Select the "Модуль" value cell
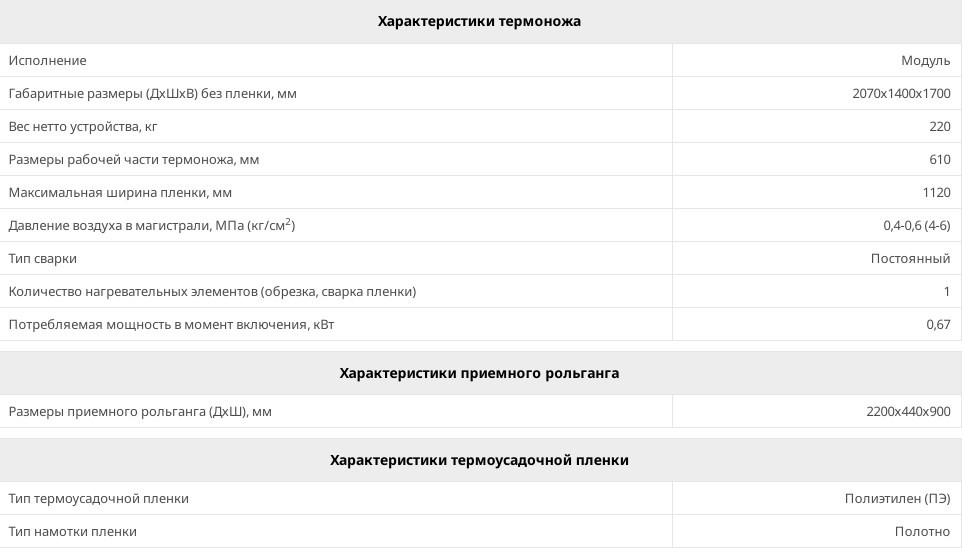Image resolution: width=963 pixels, height=556 pixels. coord(925,61)
